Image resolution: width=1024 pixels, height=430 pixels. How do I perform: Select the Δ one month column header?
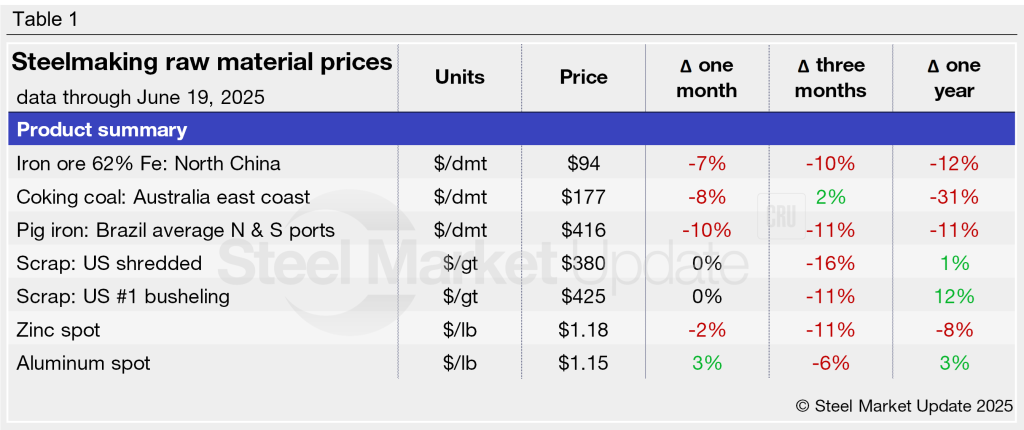(707, 78)
